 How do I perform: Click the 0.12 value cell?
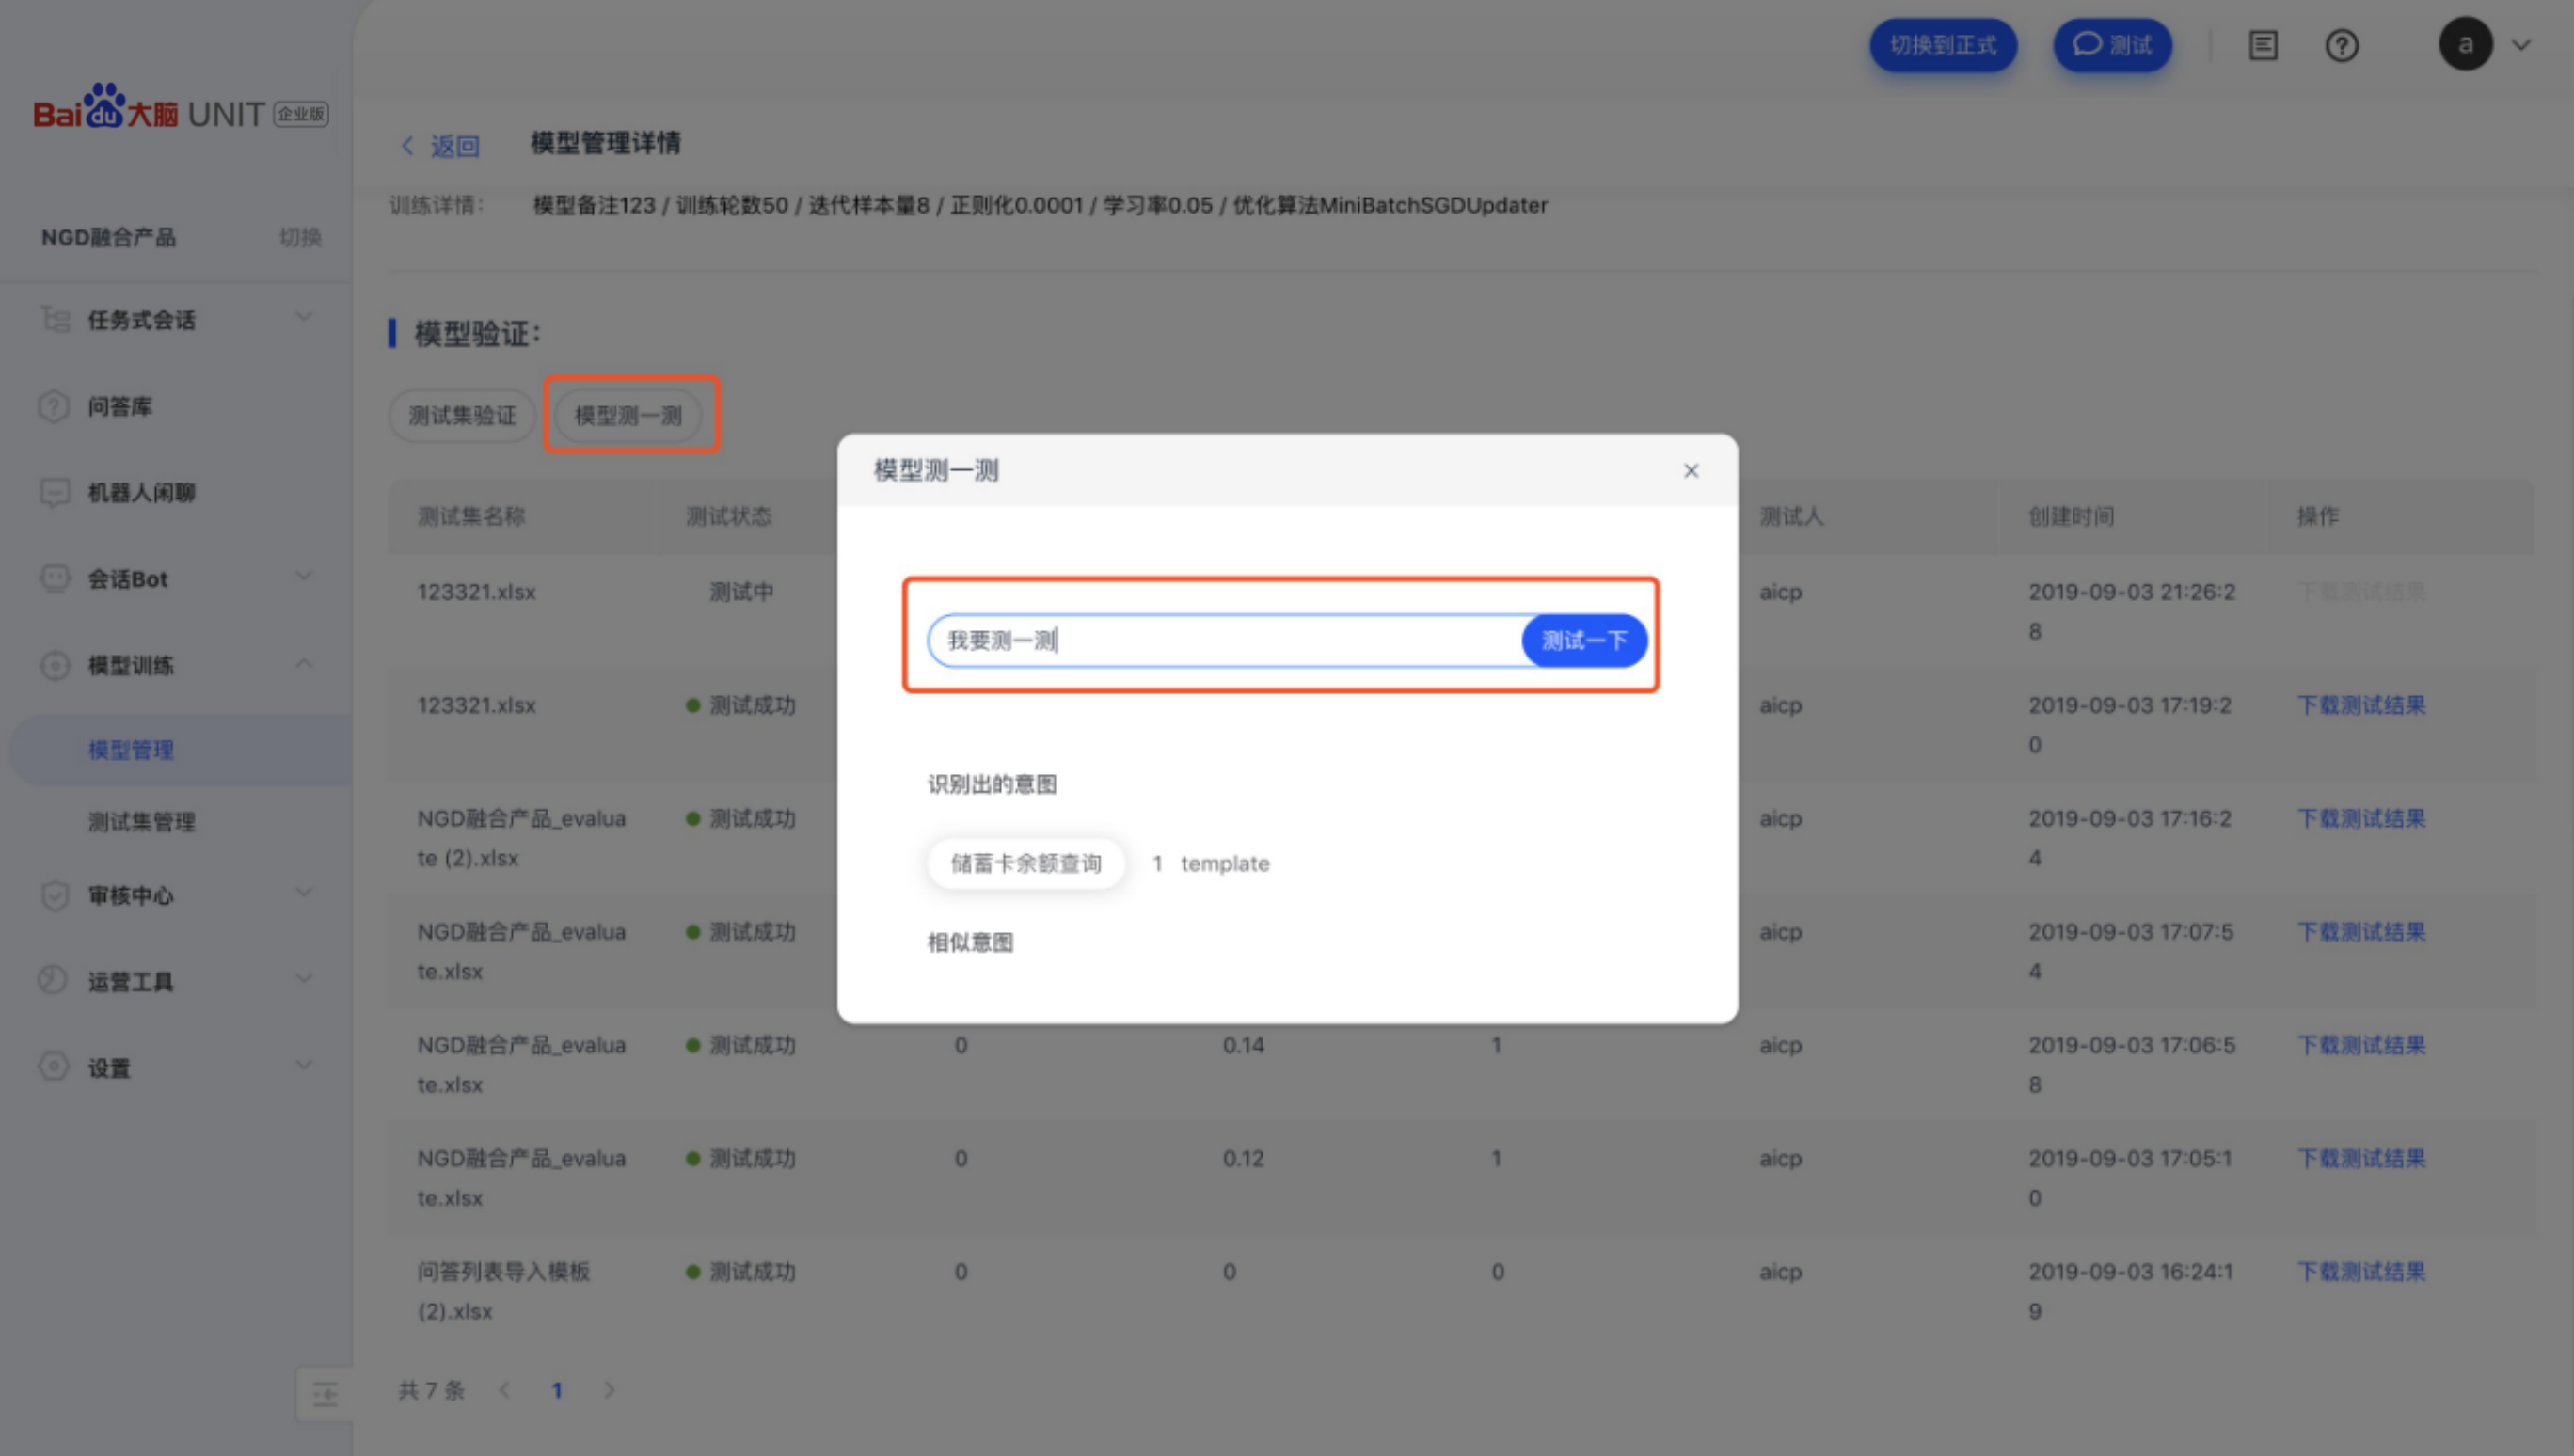(x=1243, y=1158)
